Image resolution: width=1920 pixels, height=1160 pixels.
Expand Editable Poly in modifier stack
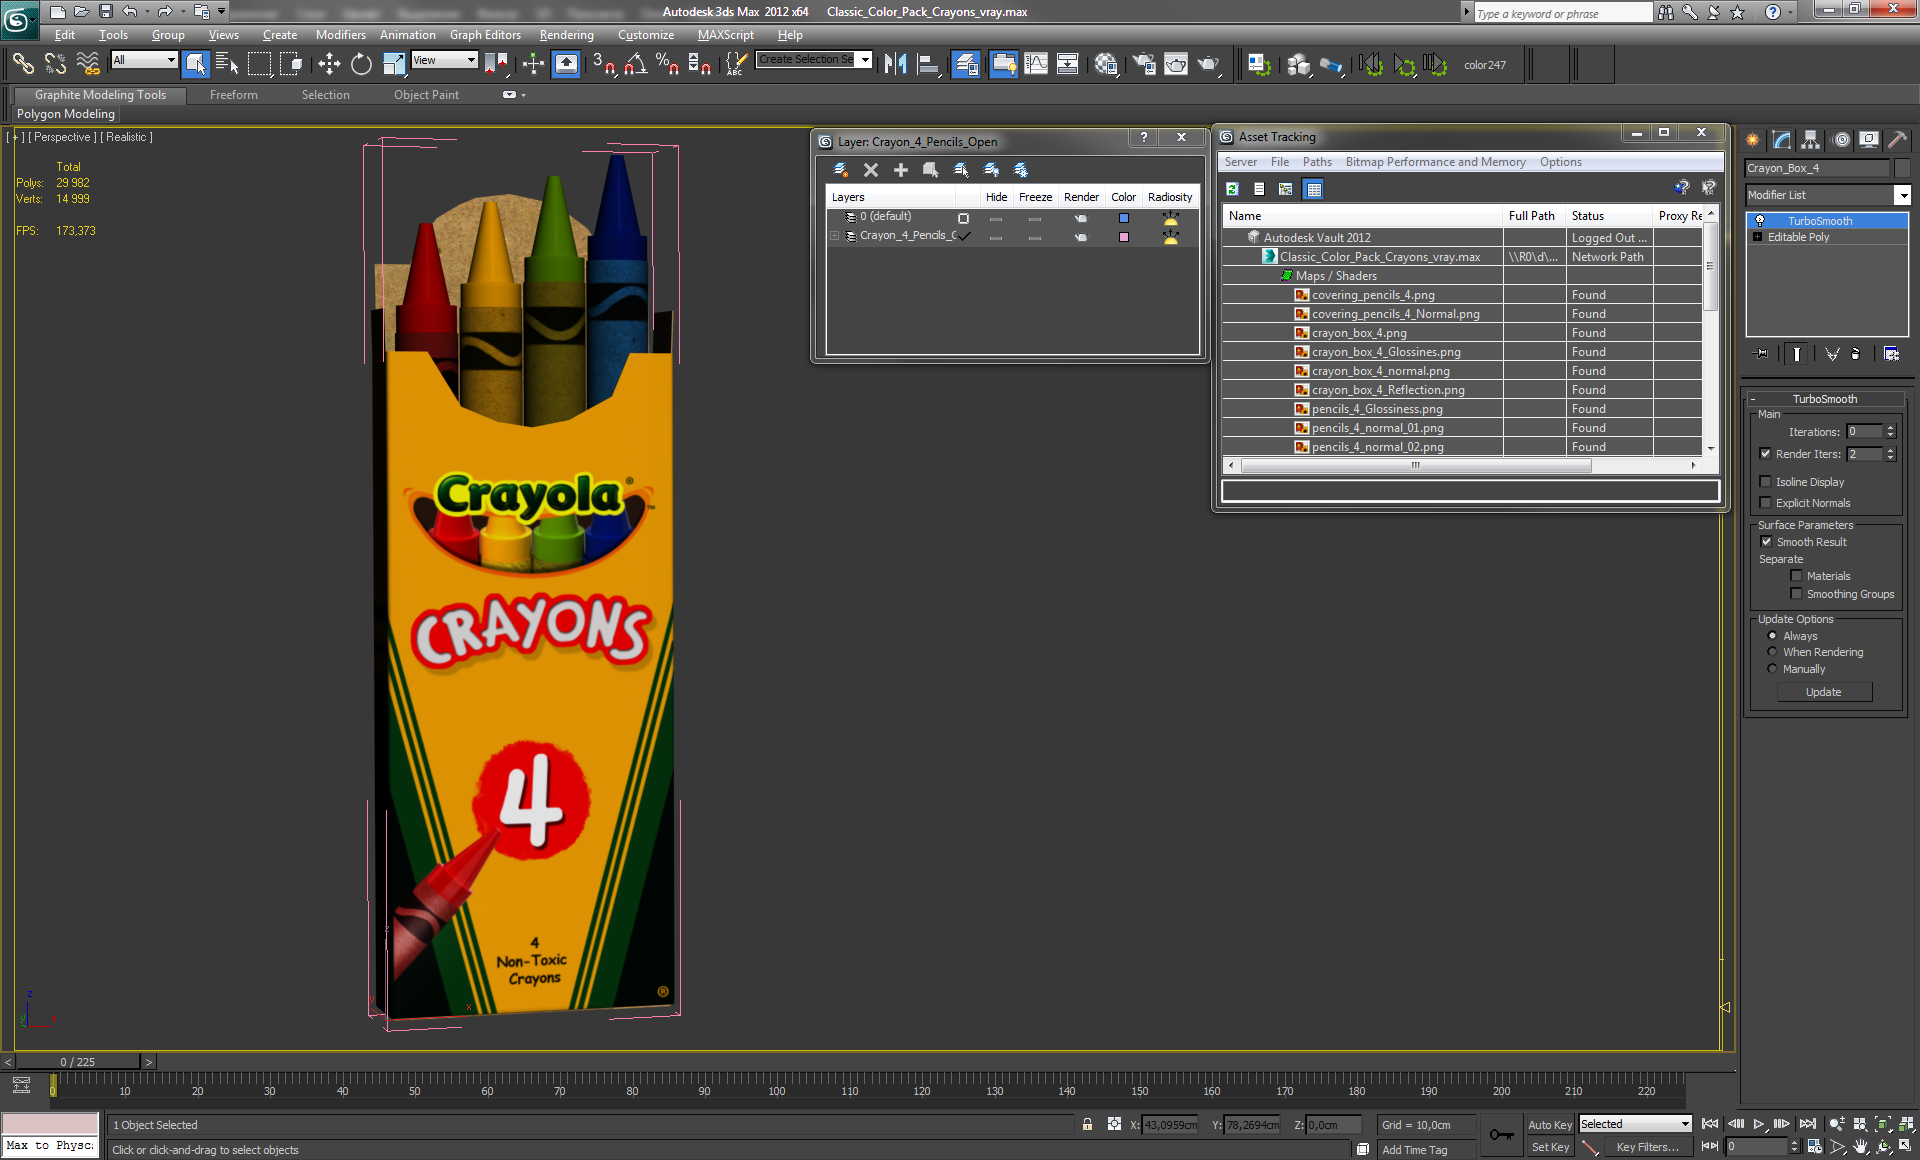(x=1757, y=237)
